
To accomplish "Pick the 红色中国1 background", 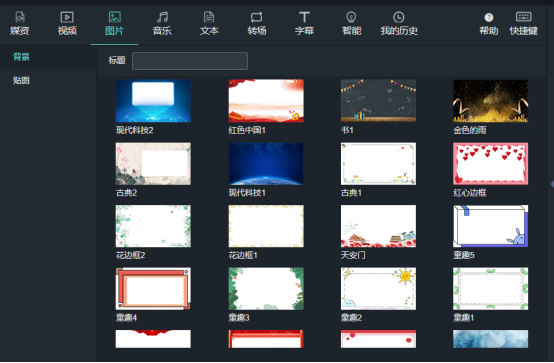I will click(266, 101).
